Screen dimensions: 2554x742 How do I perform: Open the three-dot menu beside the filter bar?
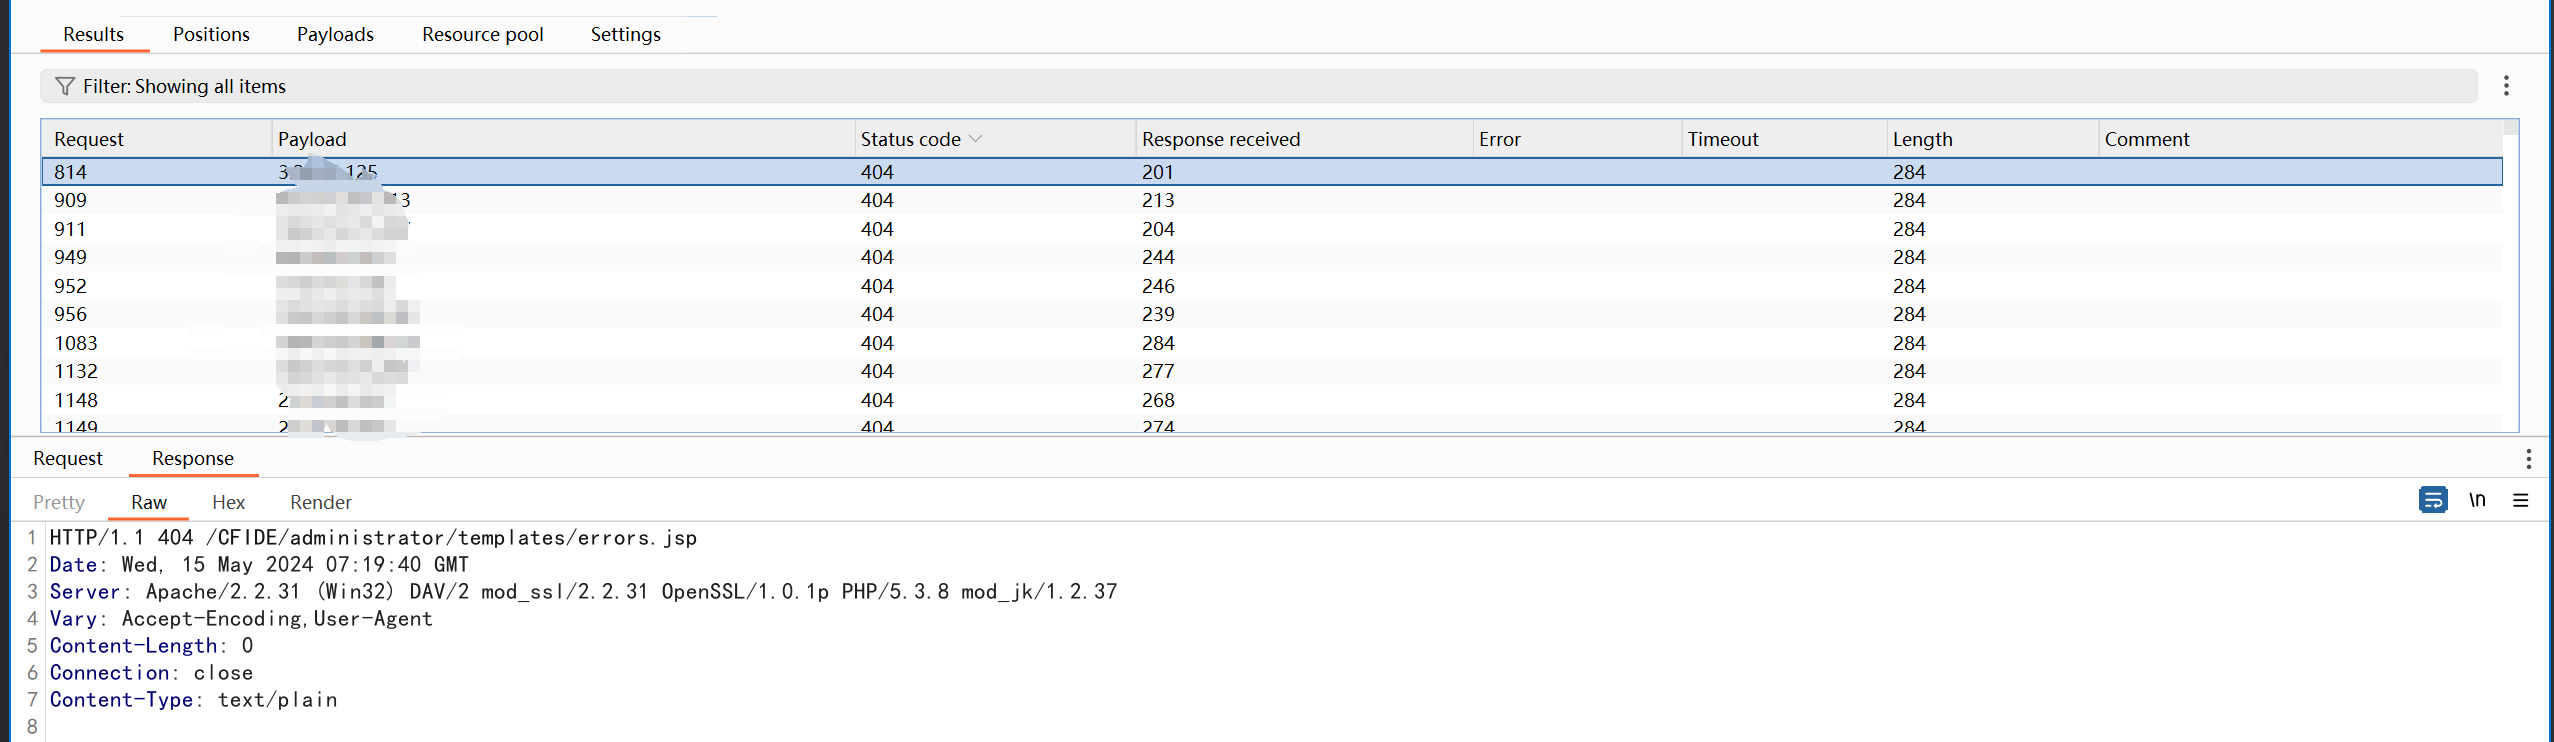[x=2505, y=86]
